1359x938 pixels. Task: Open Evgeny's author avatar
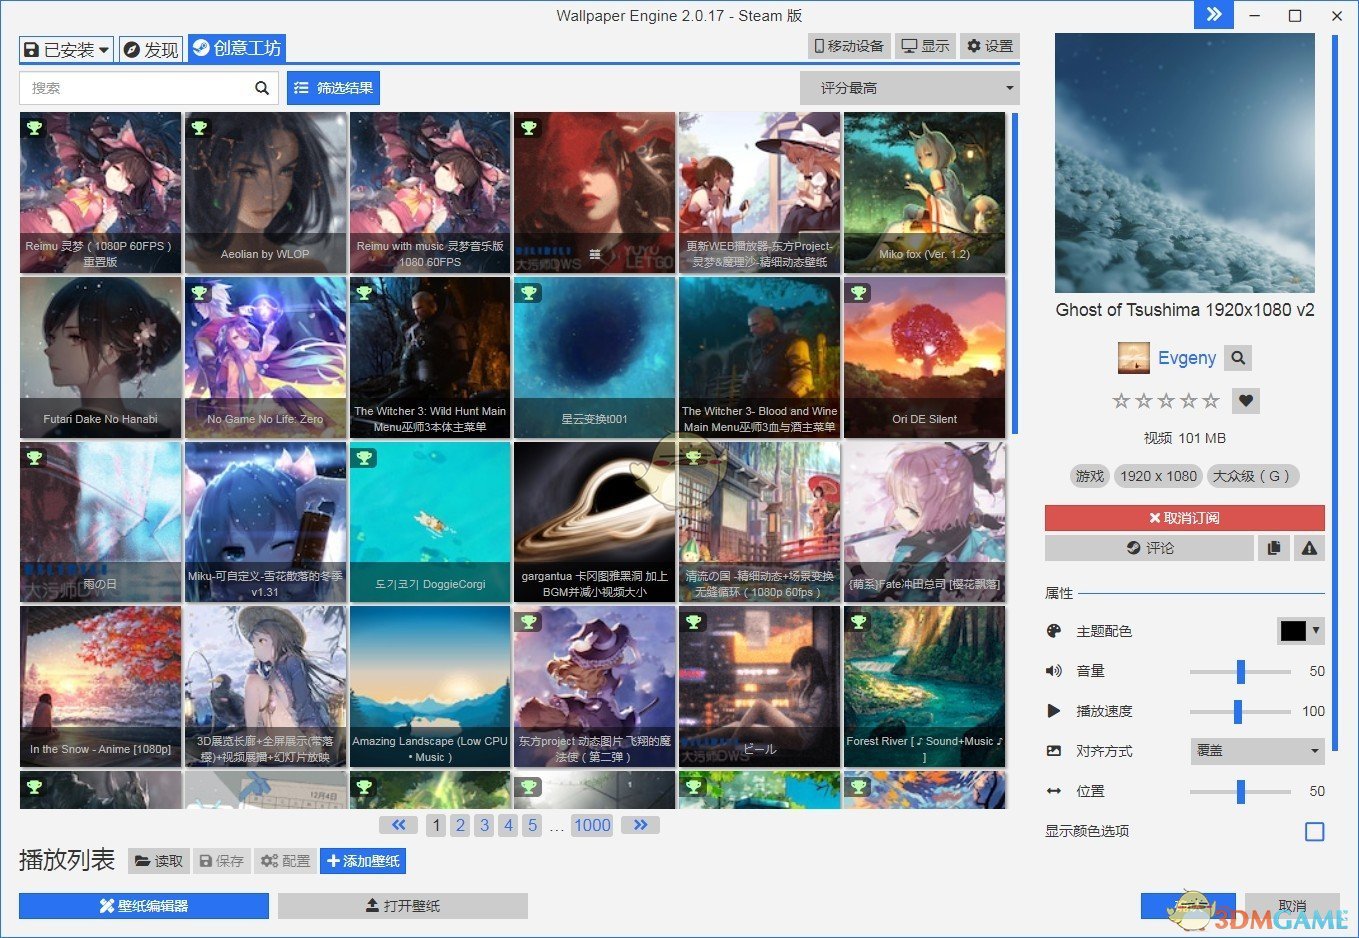pyautogui.click(x=1133, y=358)
